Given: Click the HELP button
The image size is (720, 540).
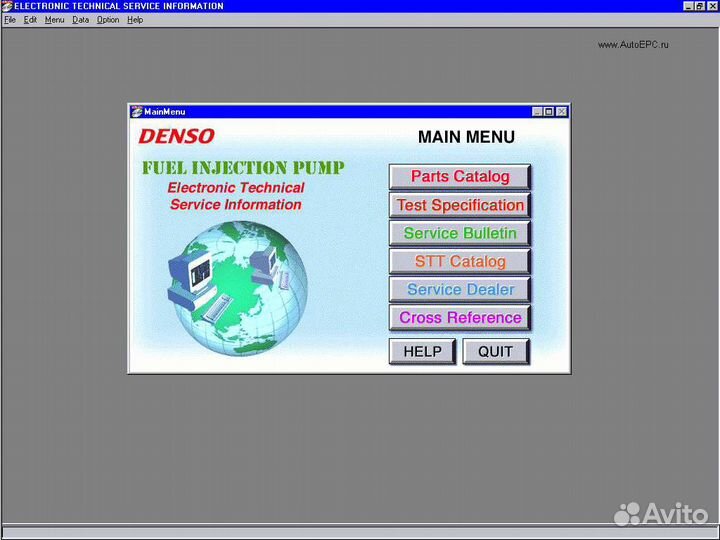Looking at the screenshot, I should point(422,352).
